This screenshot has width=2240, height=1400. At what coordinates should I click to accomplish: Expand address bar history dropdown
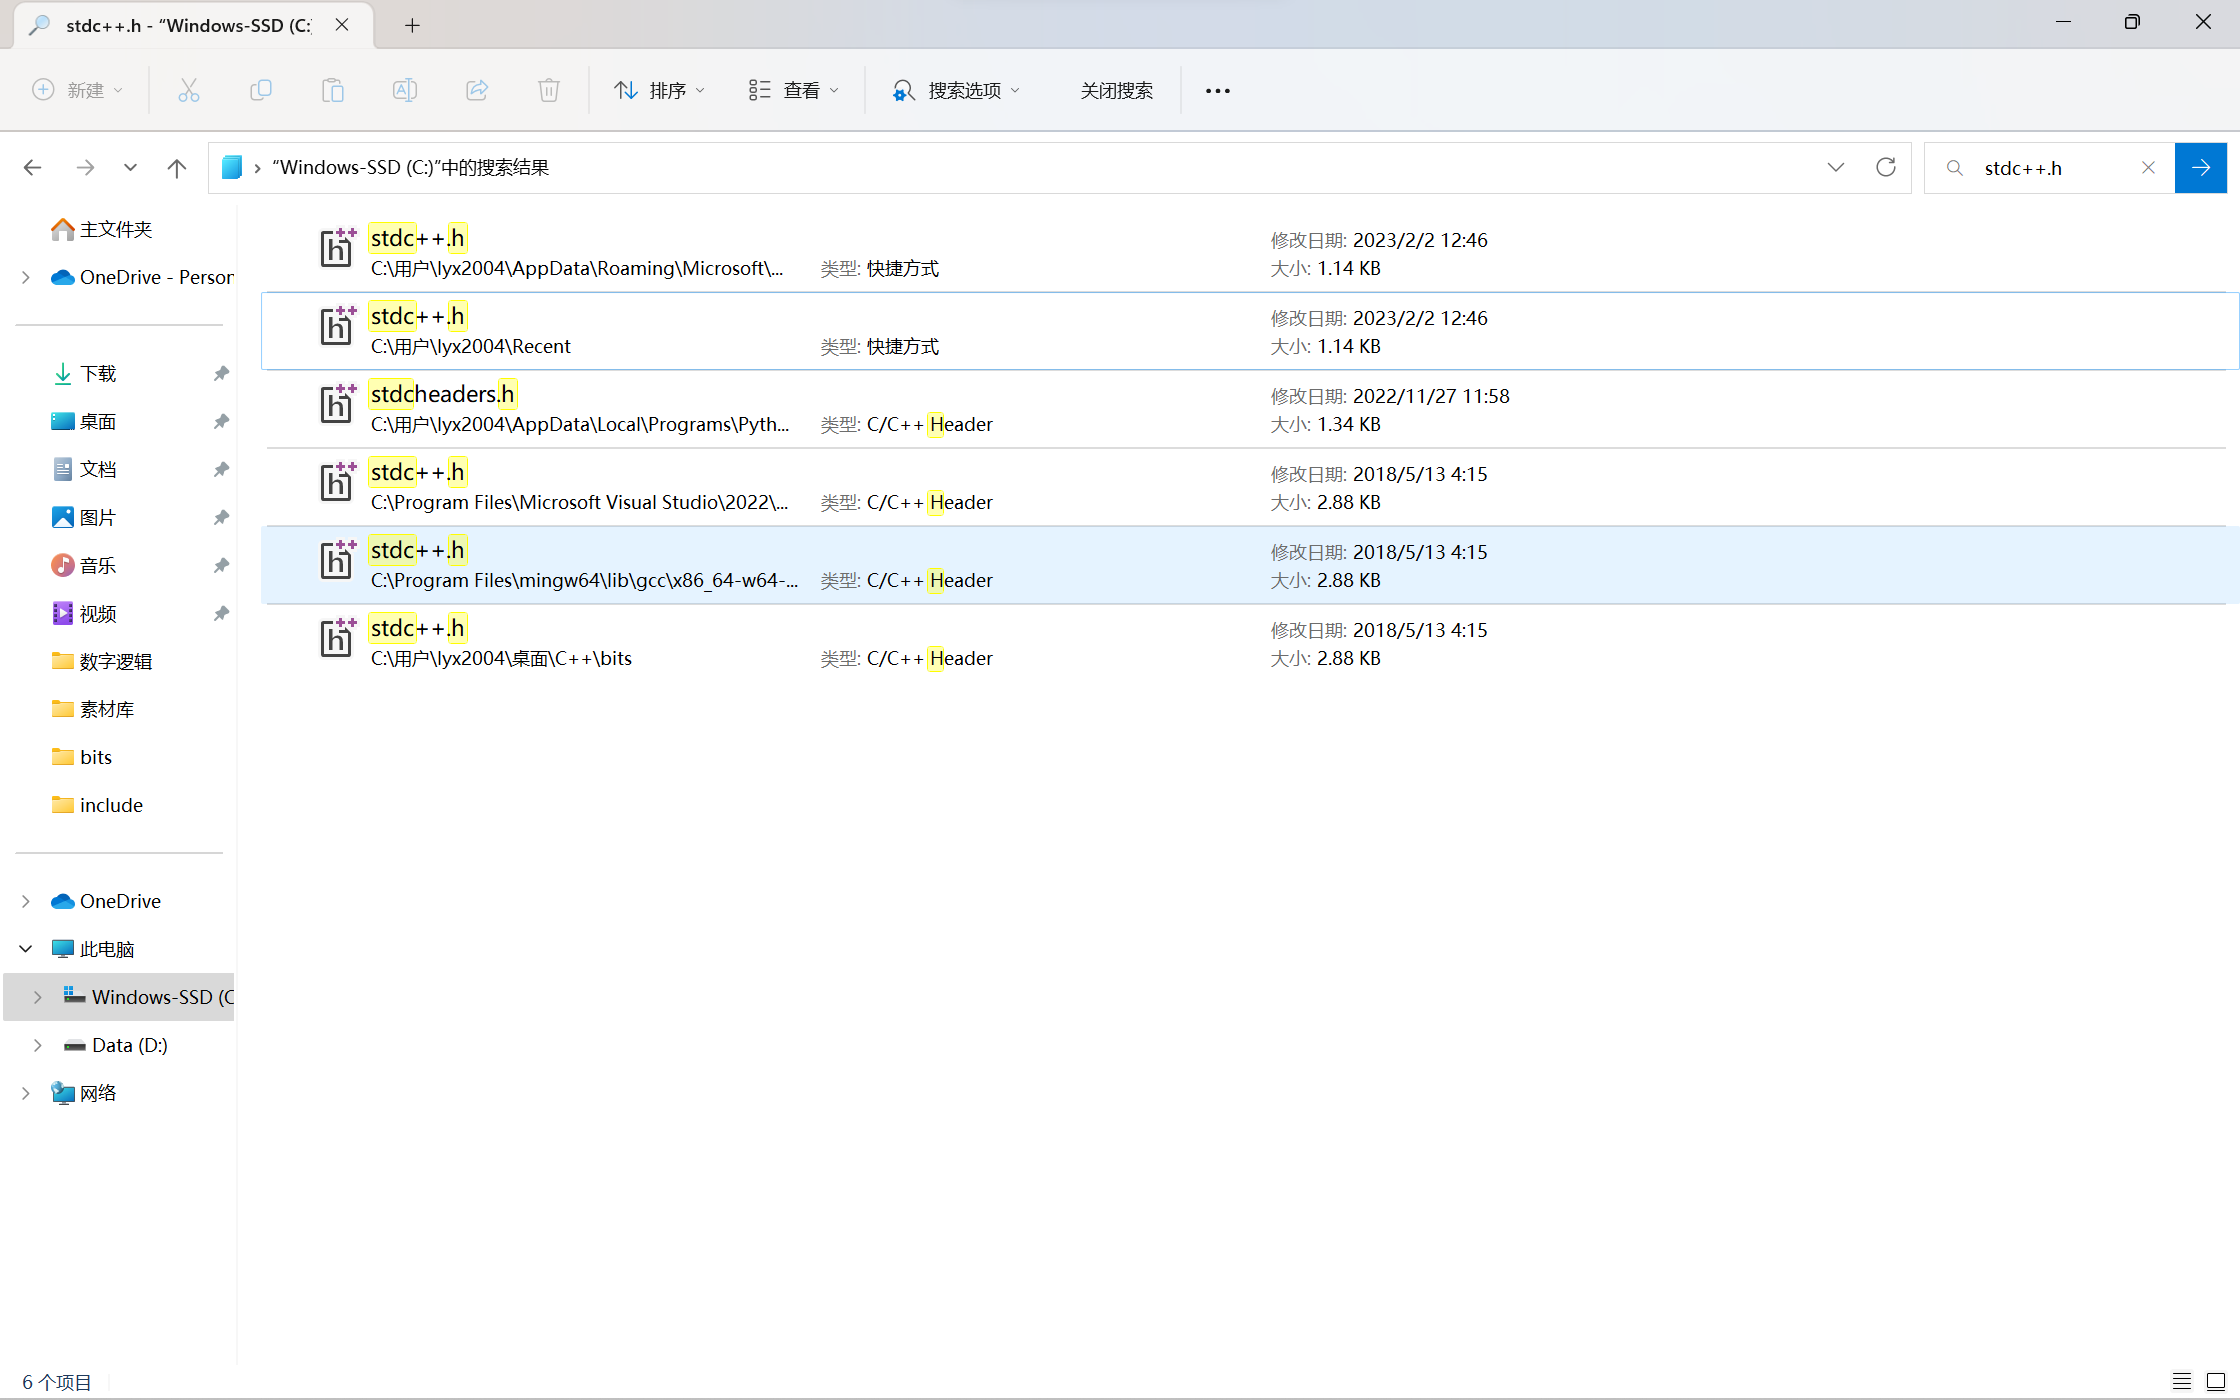[x=1836, y=167]
